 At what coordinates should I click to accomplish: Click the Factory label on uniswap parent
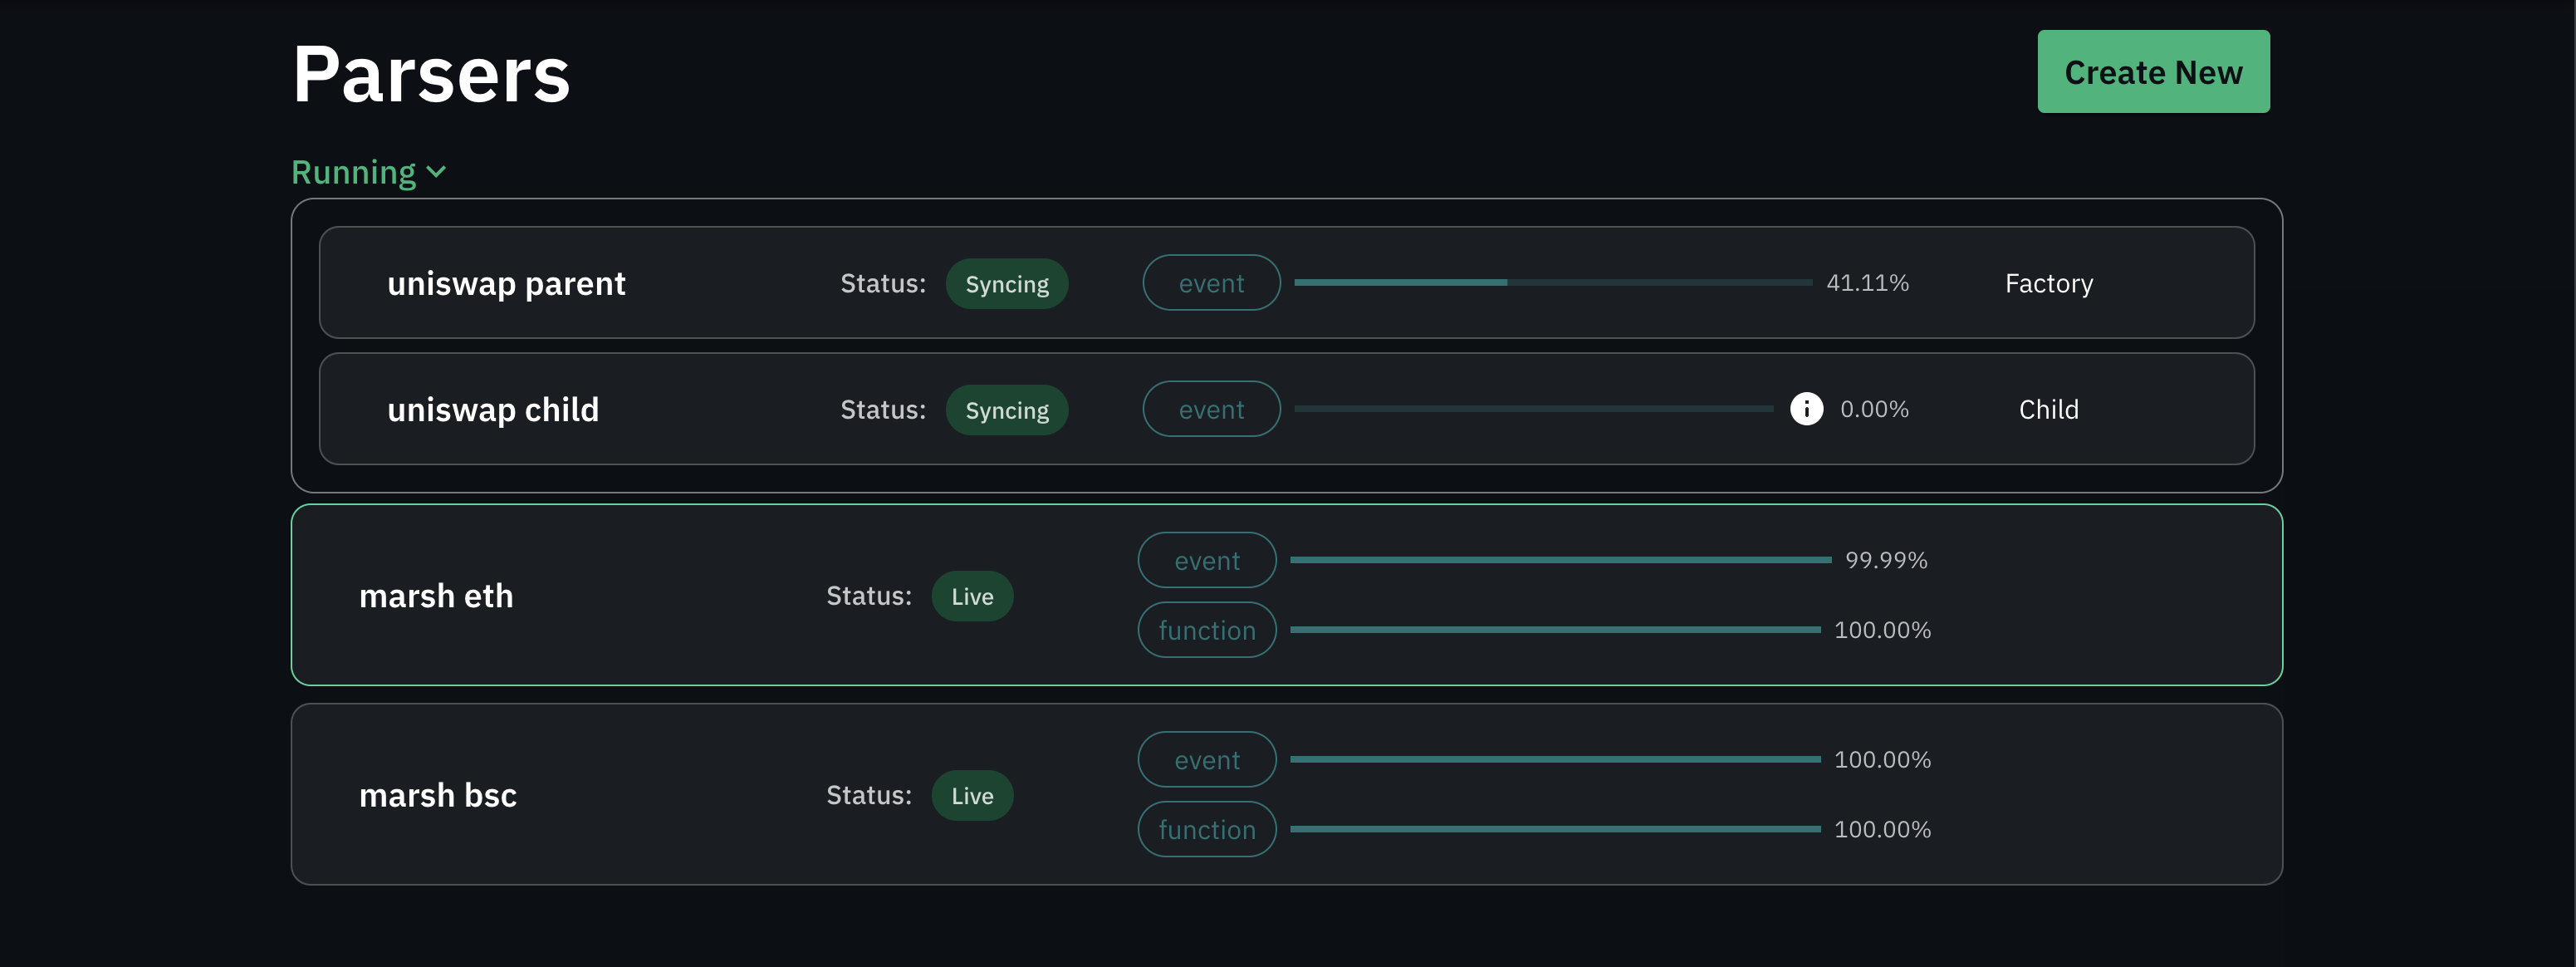[2048, 284]
